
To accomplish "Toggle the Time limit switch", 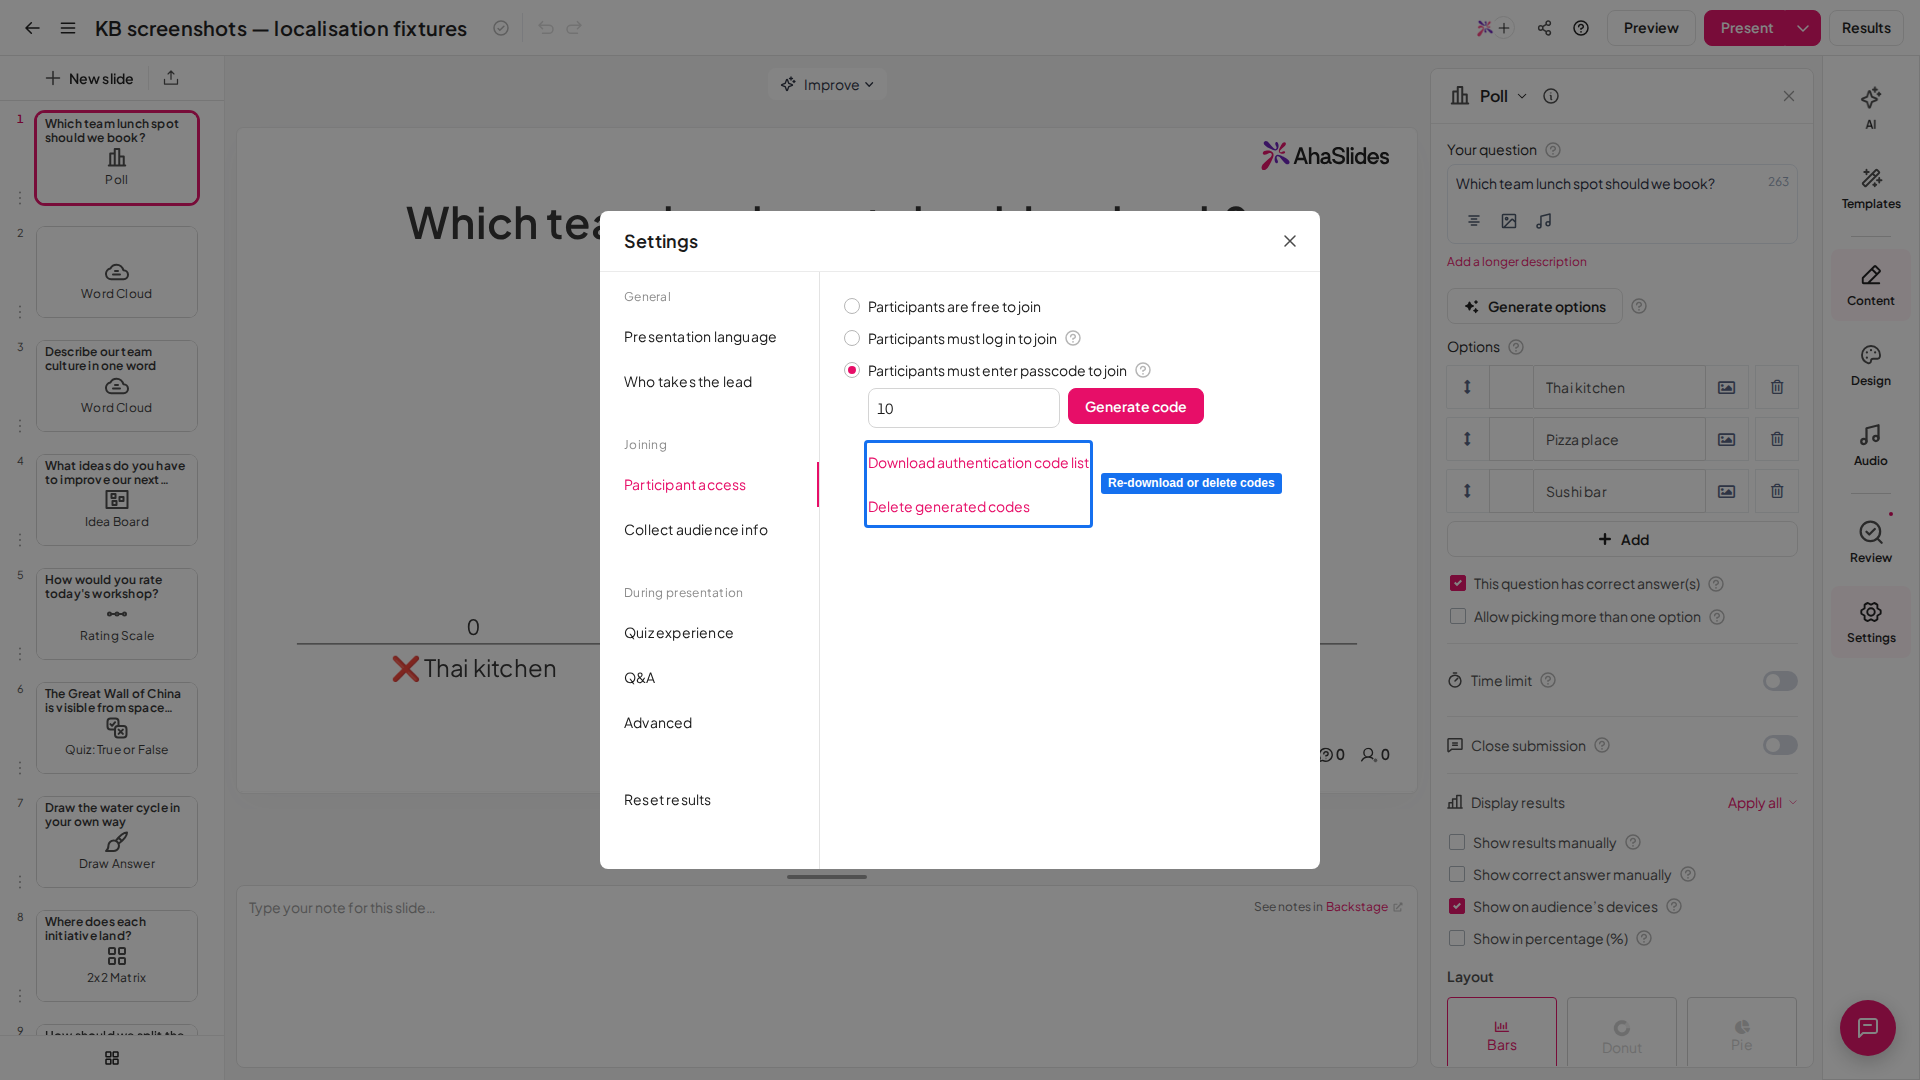I will tap(1780, 681).
